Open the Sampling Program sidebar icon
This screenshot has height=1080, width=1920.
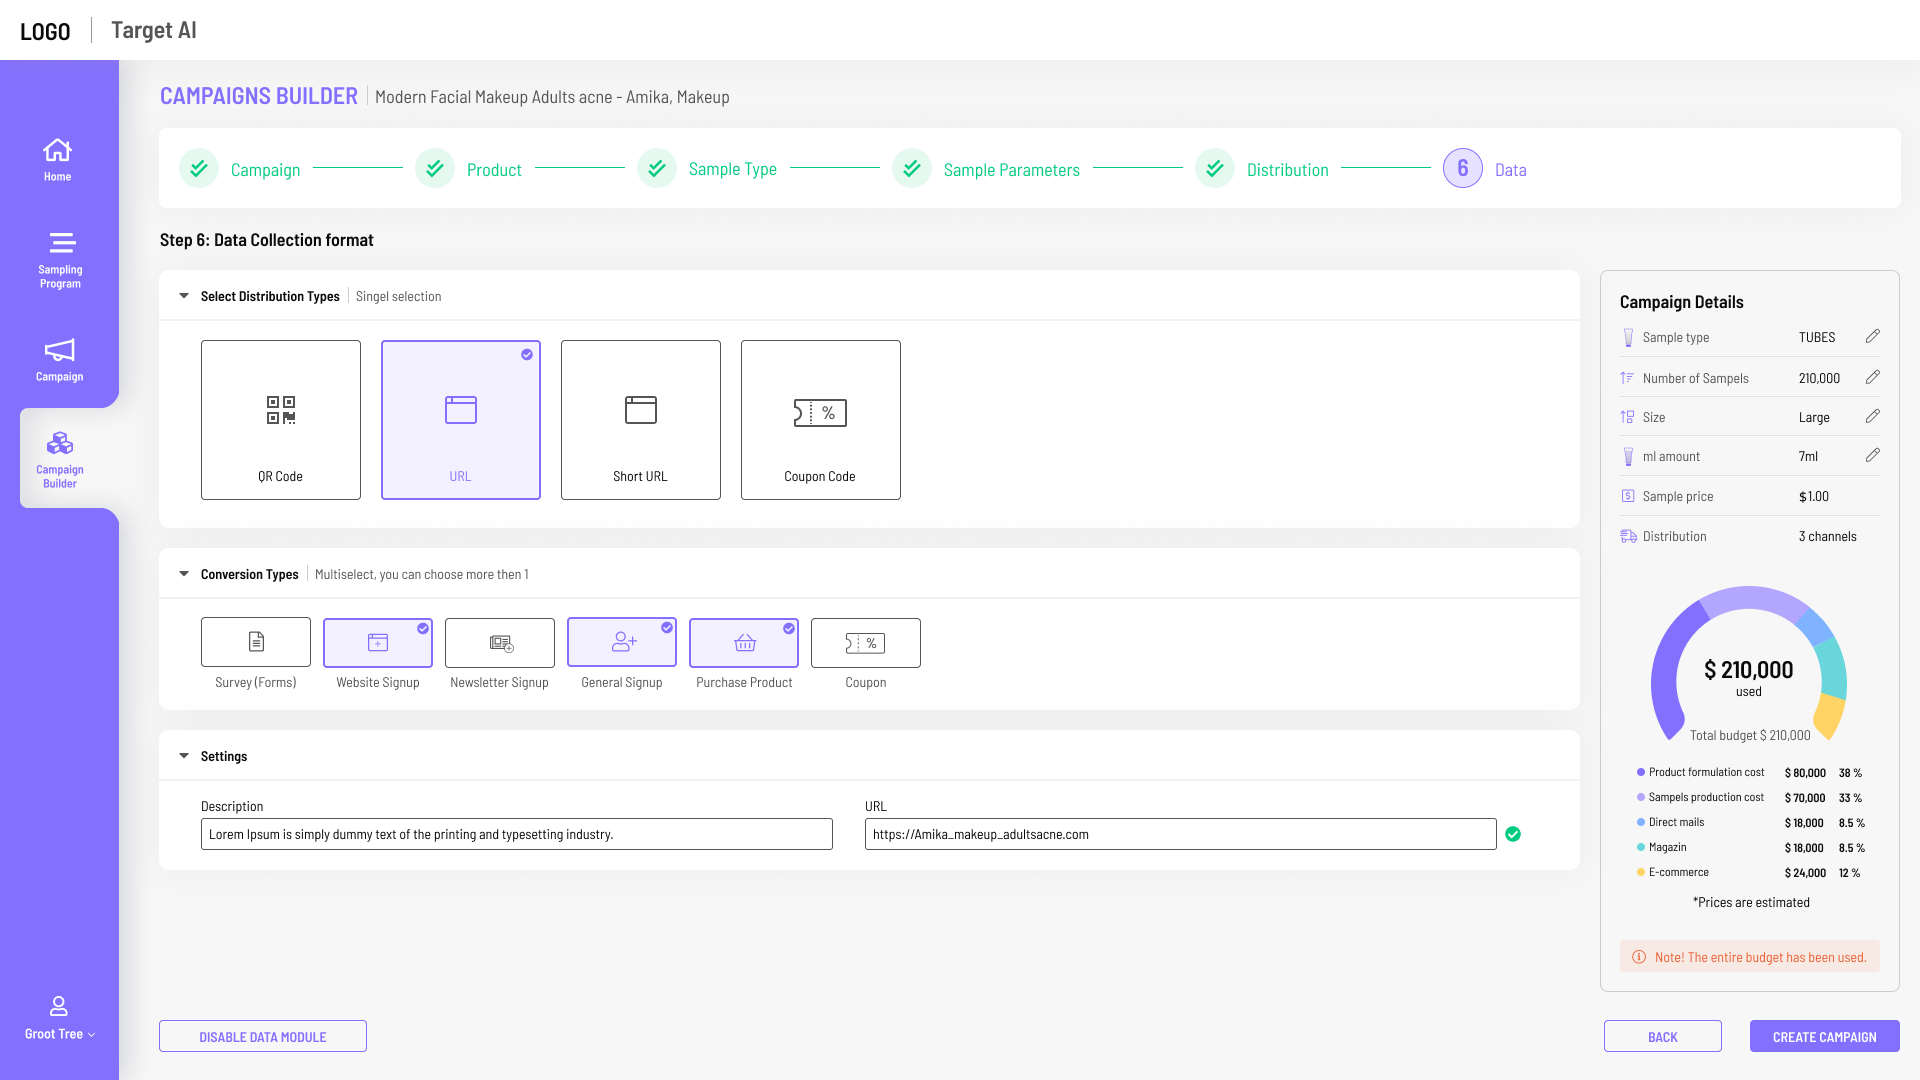tap(60, 260)
